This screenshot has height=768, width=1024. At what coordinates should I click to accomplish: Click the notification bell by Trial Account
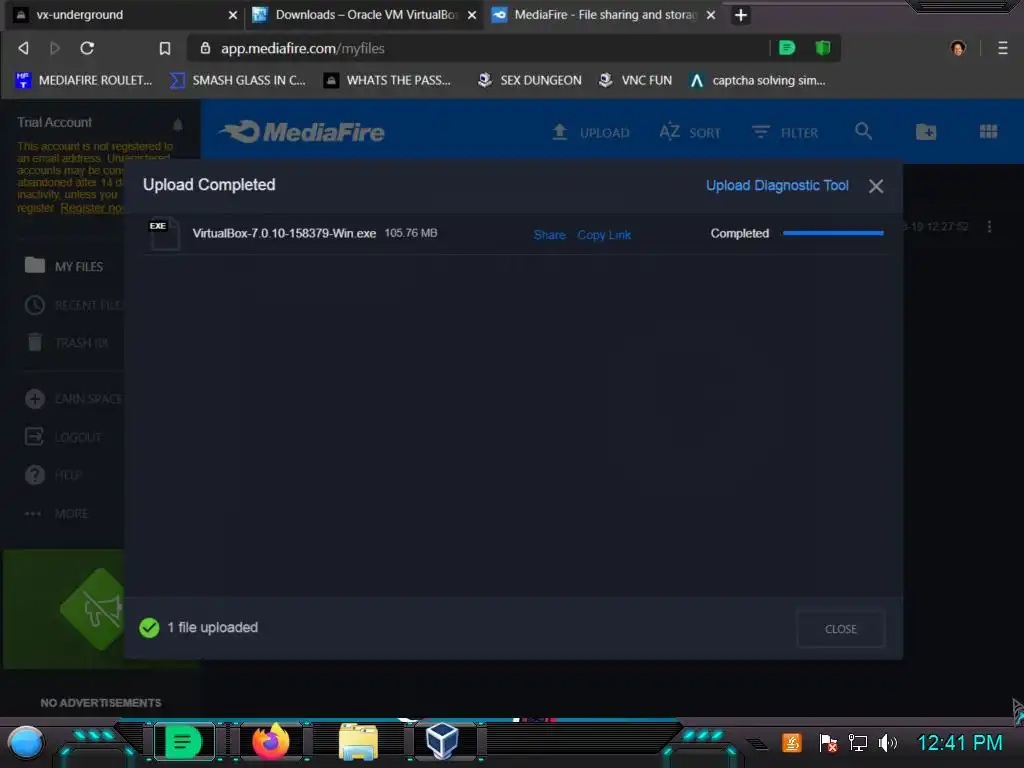pos(178,124)
